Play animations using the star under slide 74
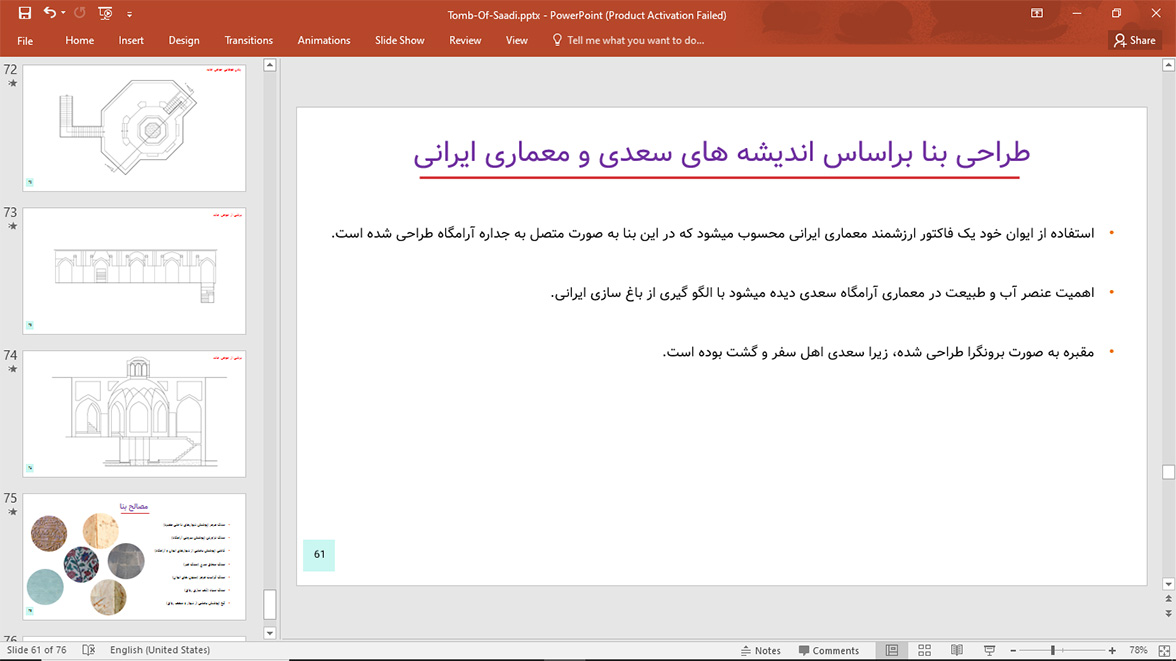1176x661 pixels. [12, 369]
